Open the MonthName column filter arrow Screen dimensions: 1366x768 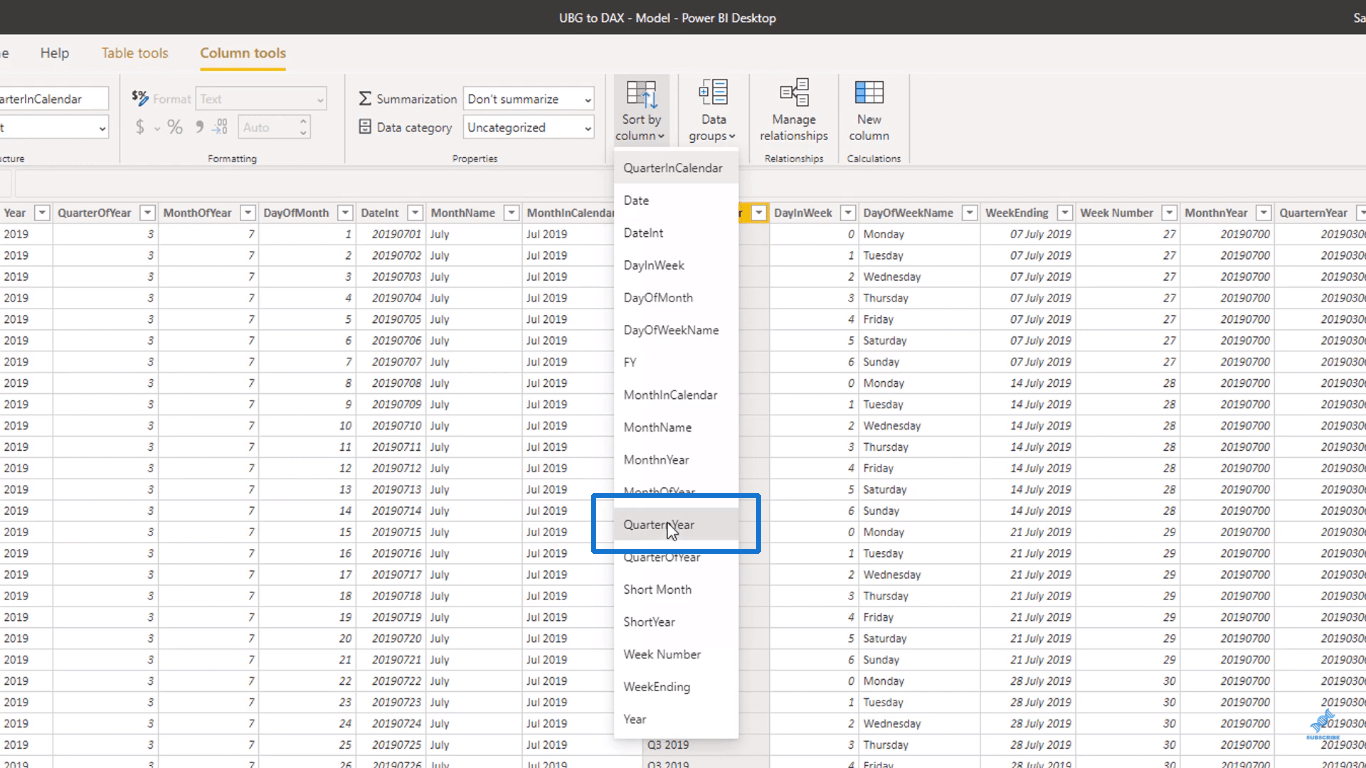[x=511, y=213]
